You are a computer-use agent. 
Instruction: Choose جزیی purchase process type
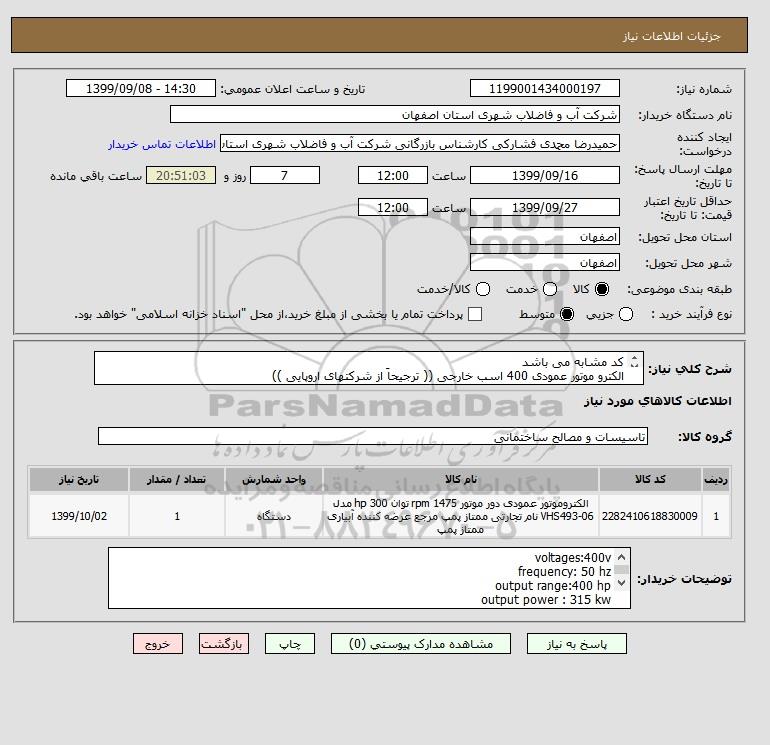[626, 314]
